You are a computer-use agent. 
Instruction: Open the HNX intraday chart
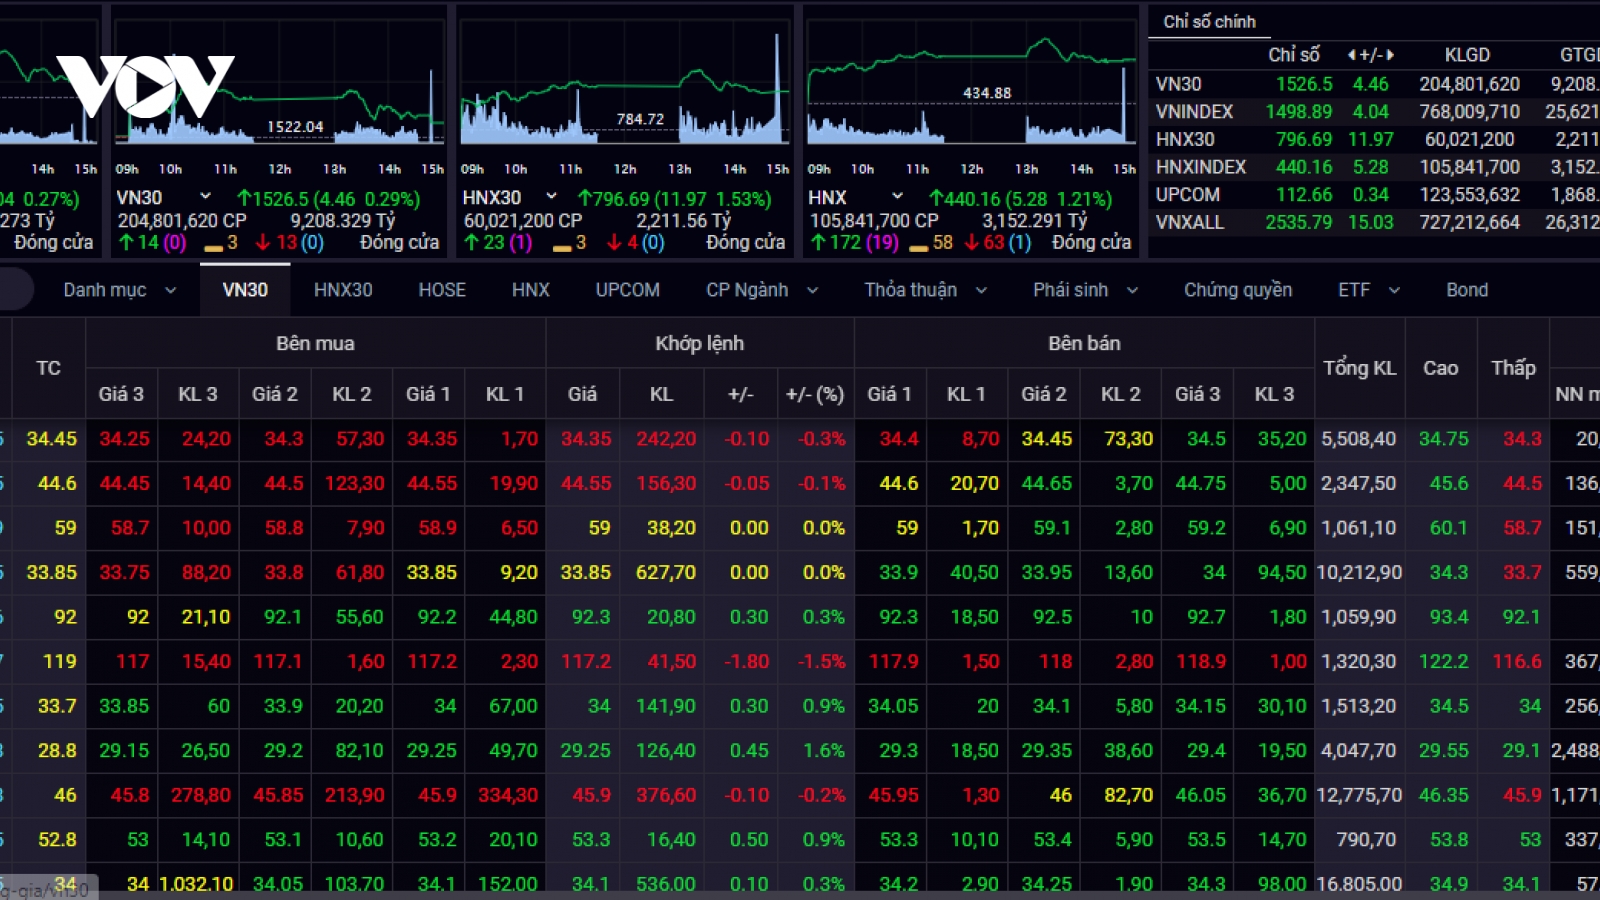971,86
